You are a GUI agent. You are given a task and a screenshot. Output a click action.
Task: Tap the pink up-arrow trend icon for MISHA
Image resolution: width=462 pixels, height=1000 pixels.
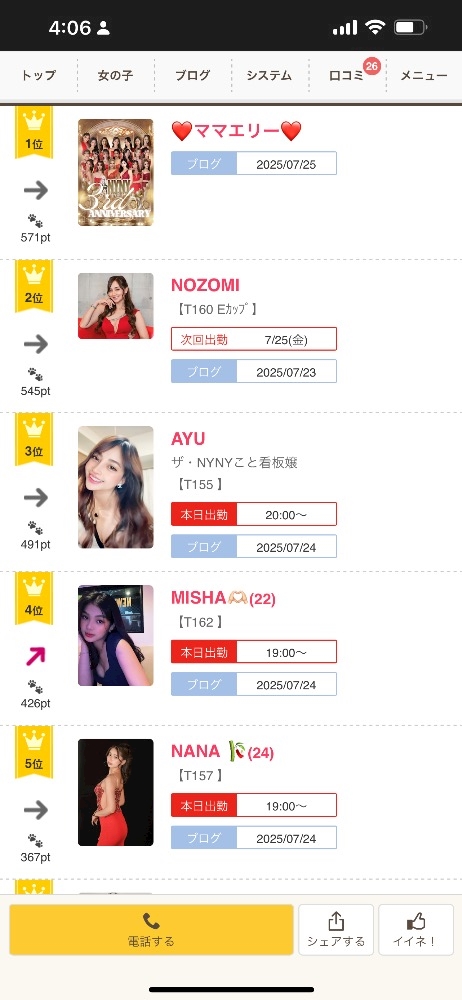35,656
